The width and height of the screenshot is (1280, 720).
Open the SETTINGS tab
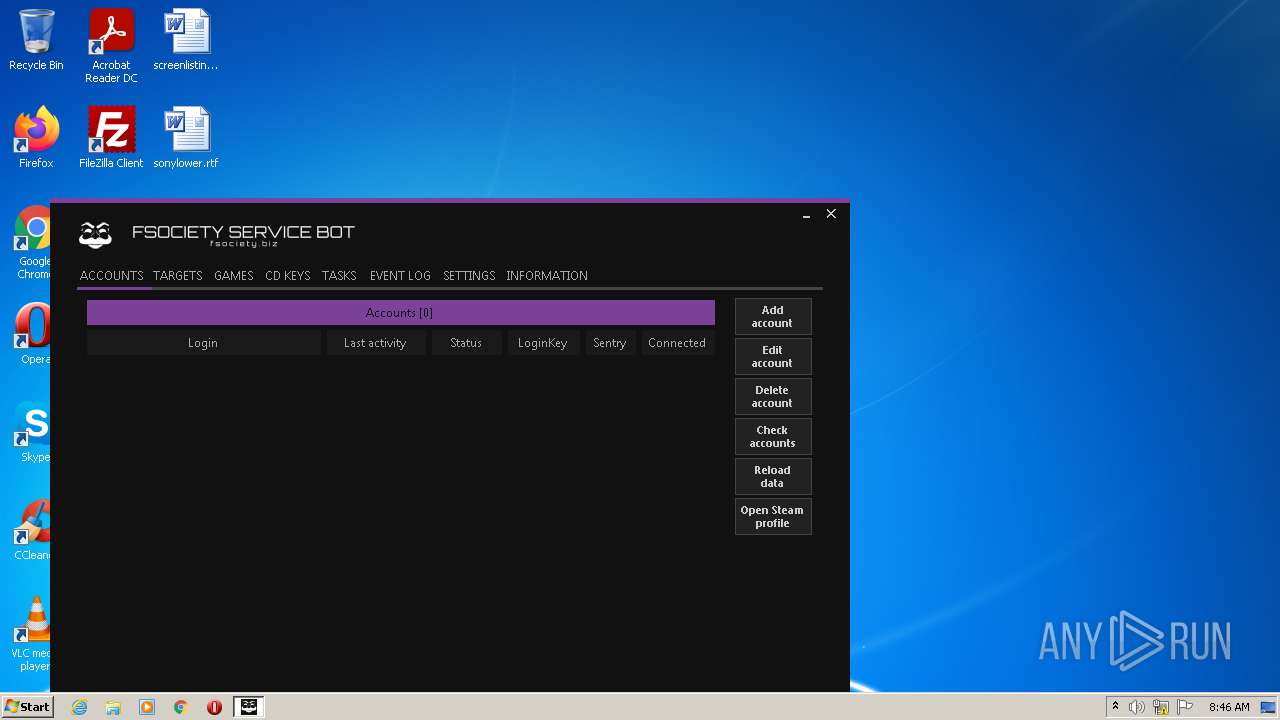[x=469, y=276]
